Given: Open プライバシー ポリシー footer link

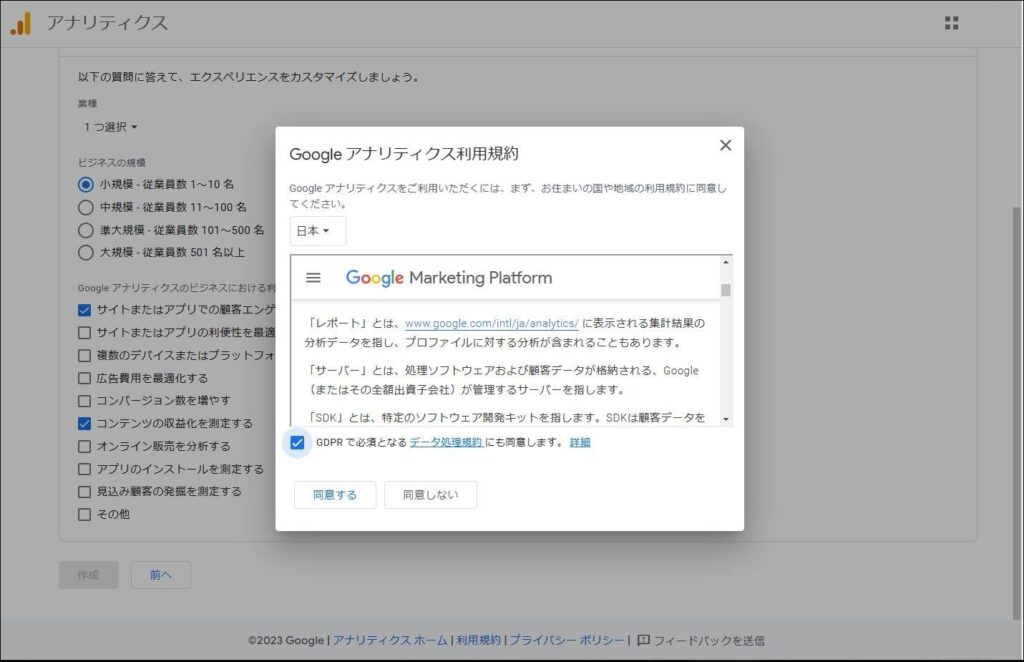Looking at the screenshot, I should click(x=566, y=640).
